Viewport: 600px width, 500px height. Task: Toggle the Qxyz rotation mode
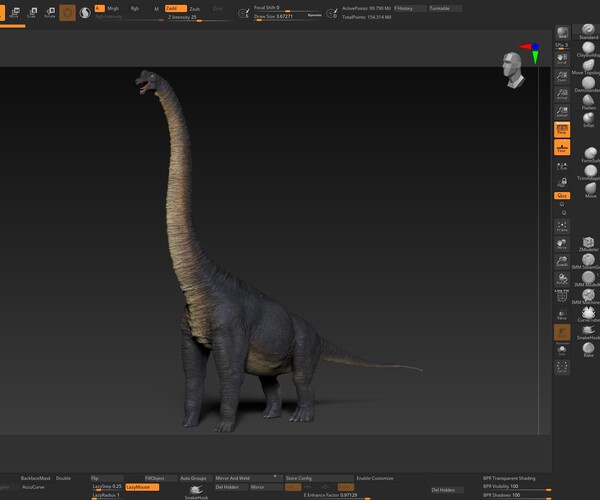(x=562, y=195)
